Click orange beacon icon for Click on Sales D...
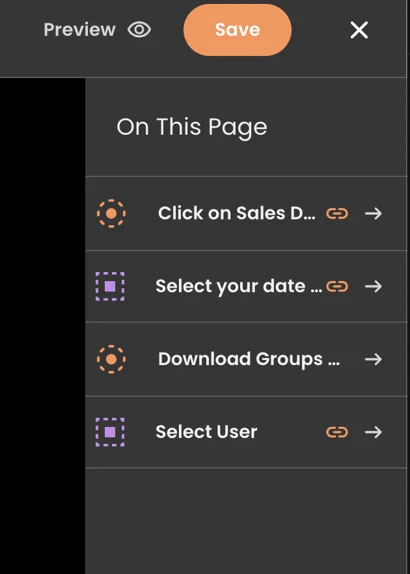410x574 pixels. click(x=111, y=213)
